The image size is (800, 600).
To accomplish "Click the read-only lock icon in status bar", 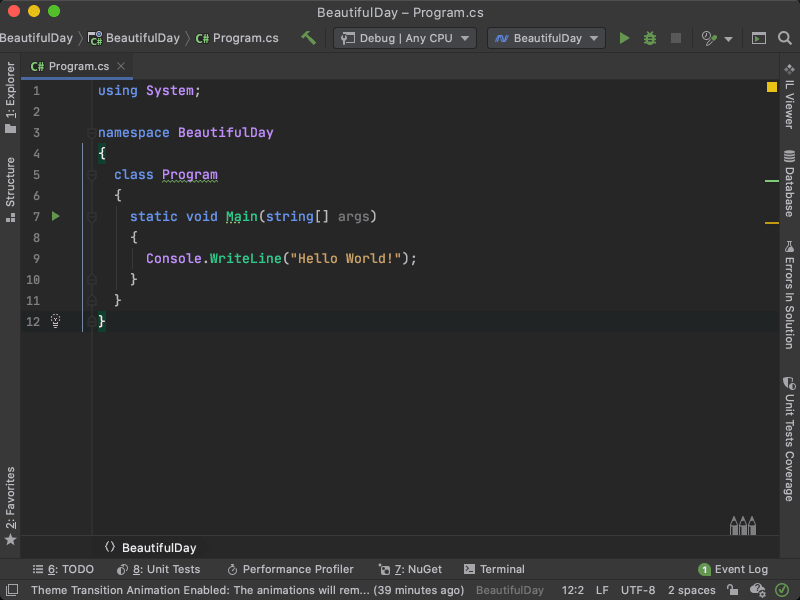I will (x=733, y=590).
